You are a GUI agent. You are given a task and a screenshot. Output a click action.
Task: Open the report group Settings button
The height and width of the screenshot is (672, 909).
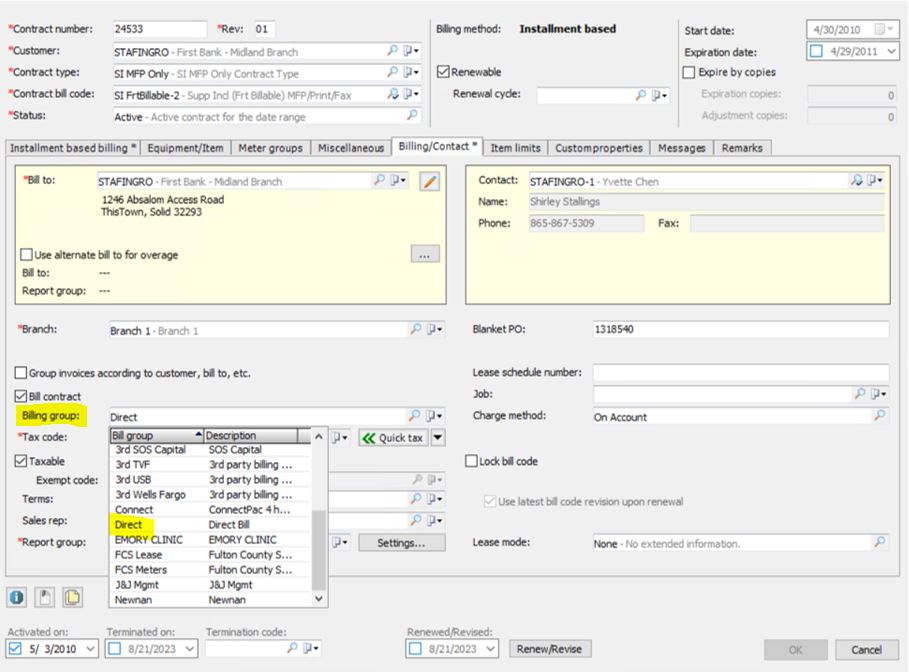[x=402, y=543]
